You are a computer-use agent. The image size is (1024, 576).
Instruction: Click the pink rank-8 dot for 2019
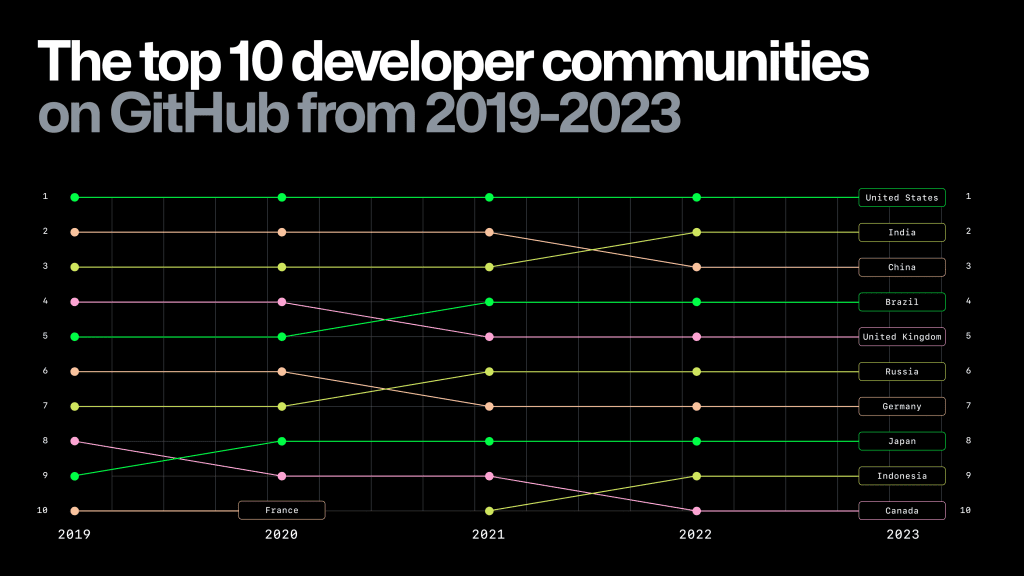75,441
